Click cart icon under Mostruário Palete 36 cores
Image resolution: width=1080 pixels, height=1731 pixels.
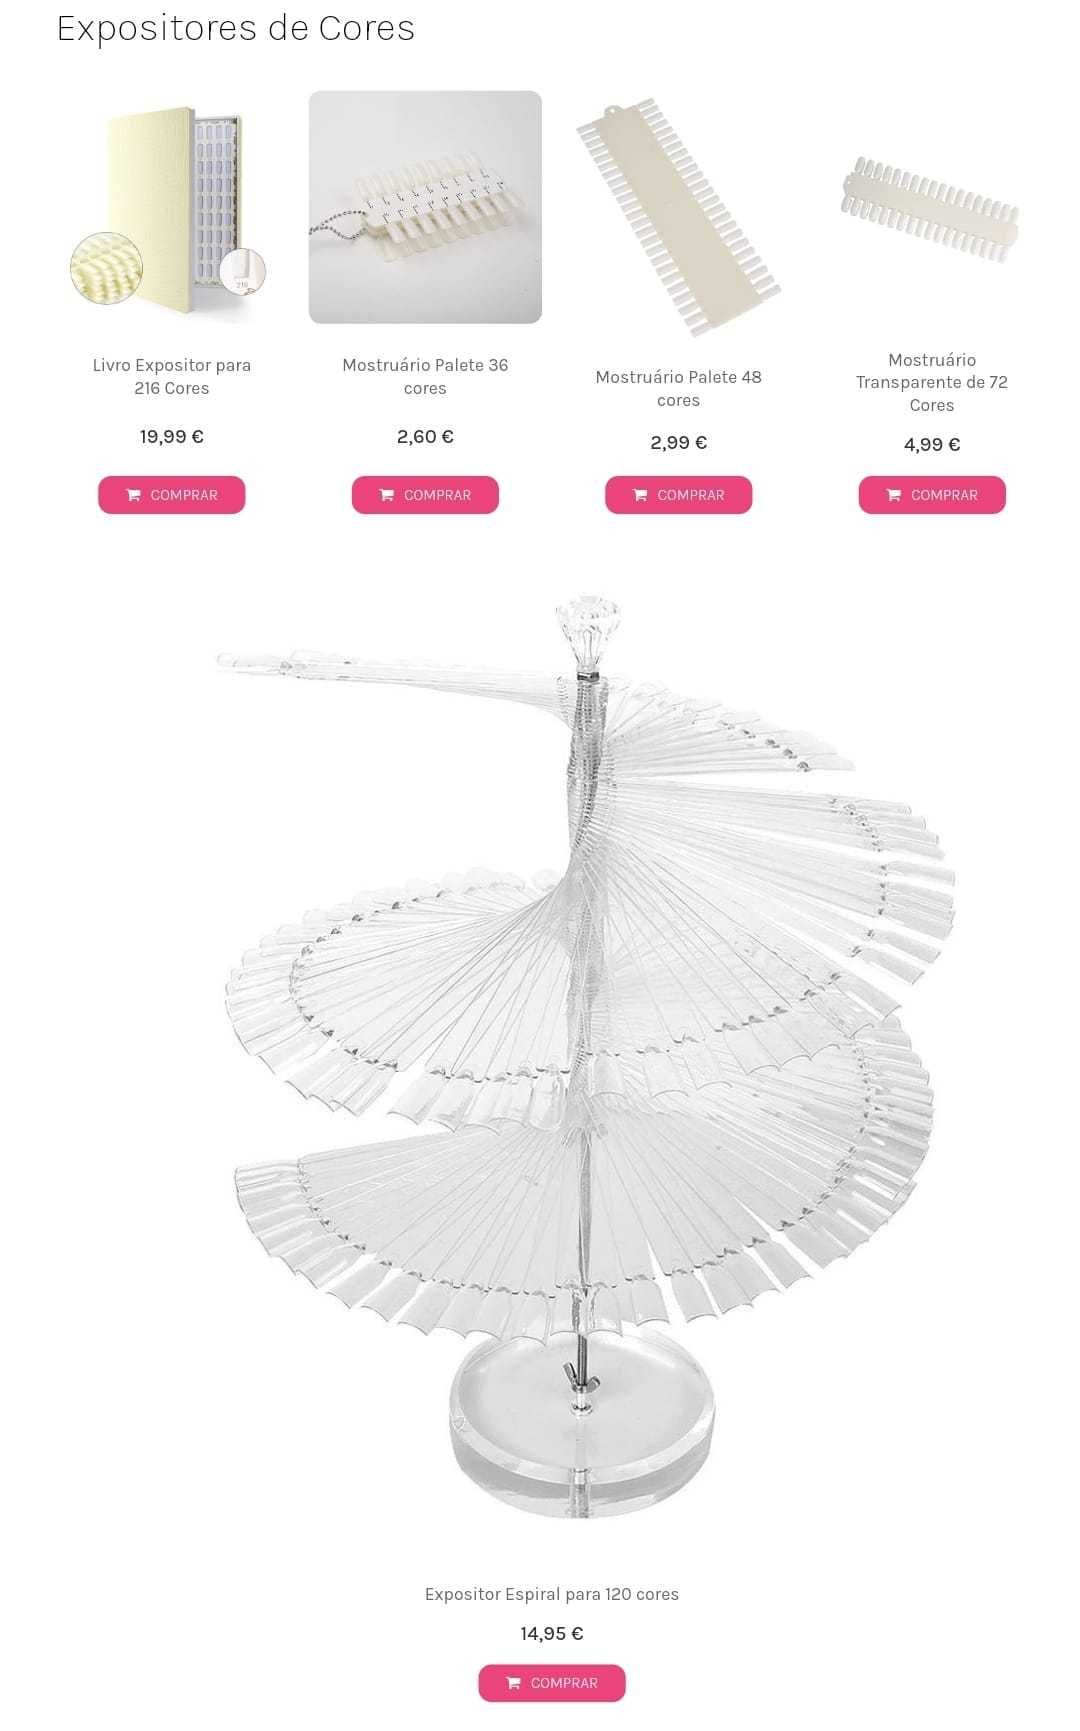[387, 495]
